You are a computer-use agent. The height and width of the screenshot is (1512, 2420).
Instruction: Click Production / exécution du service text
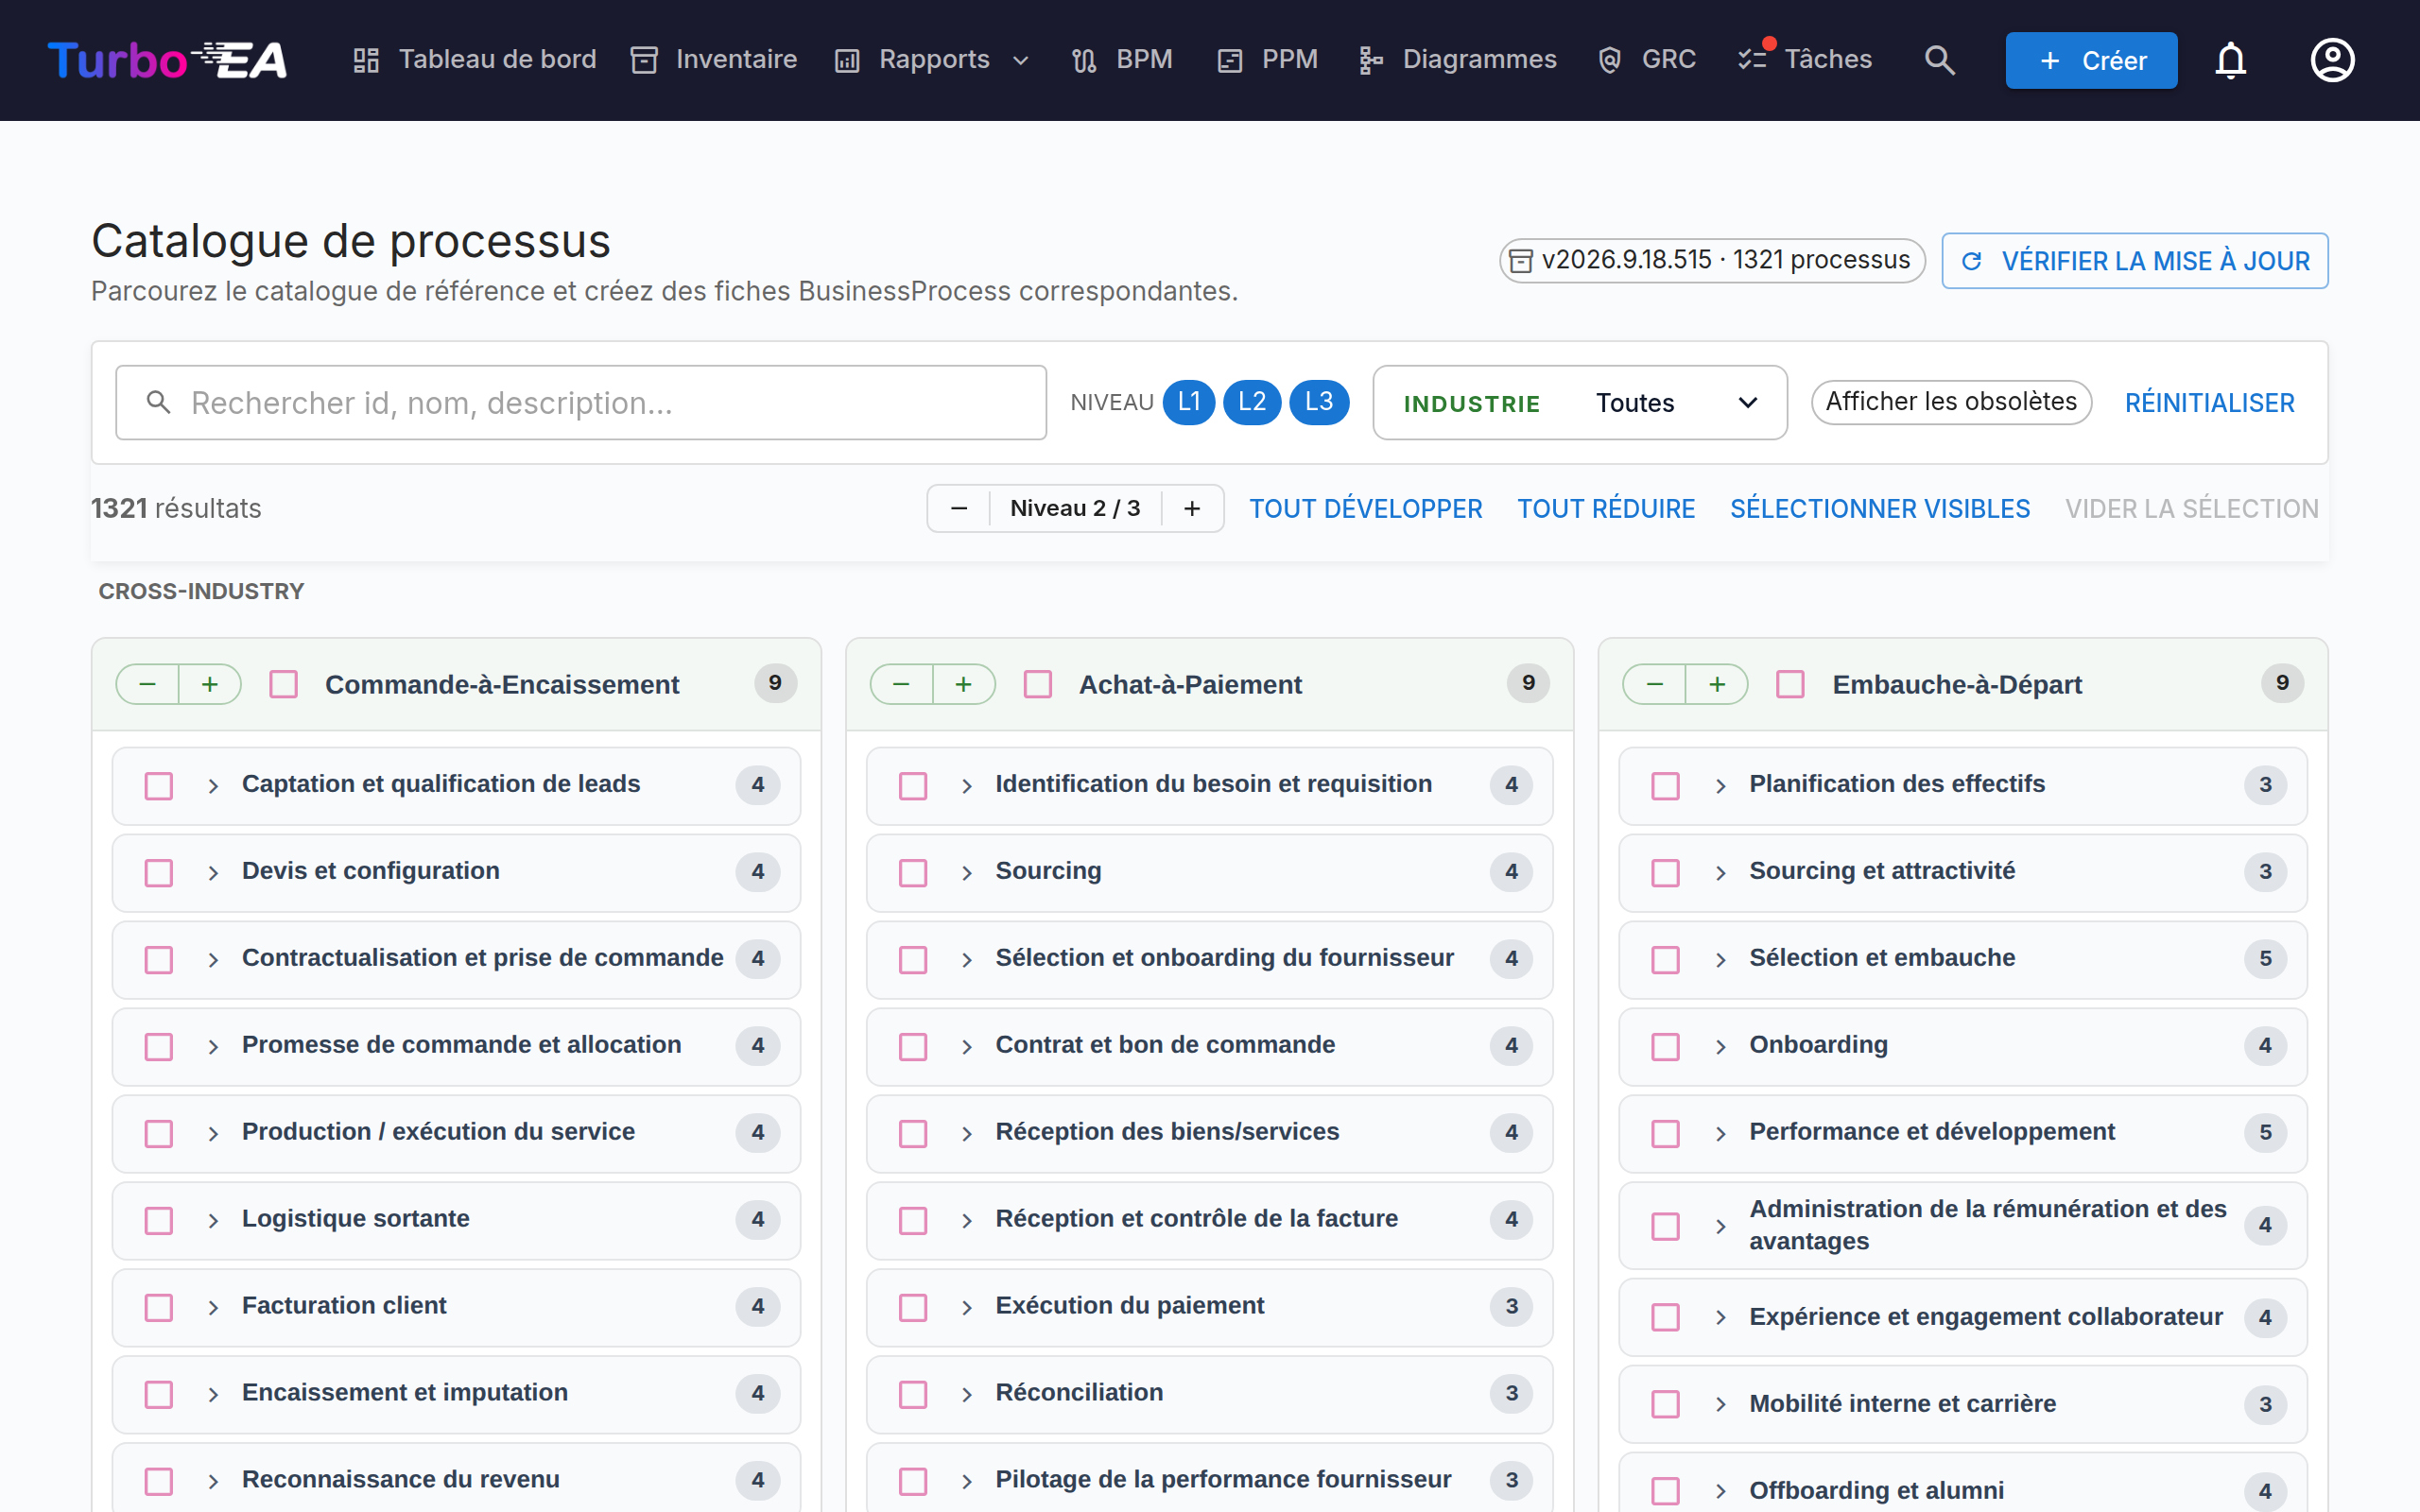(438, 1131)
